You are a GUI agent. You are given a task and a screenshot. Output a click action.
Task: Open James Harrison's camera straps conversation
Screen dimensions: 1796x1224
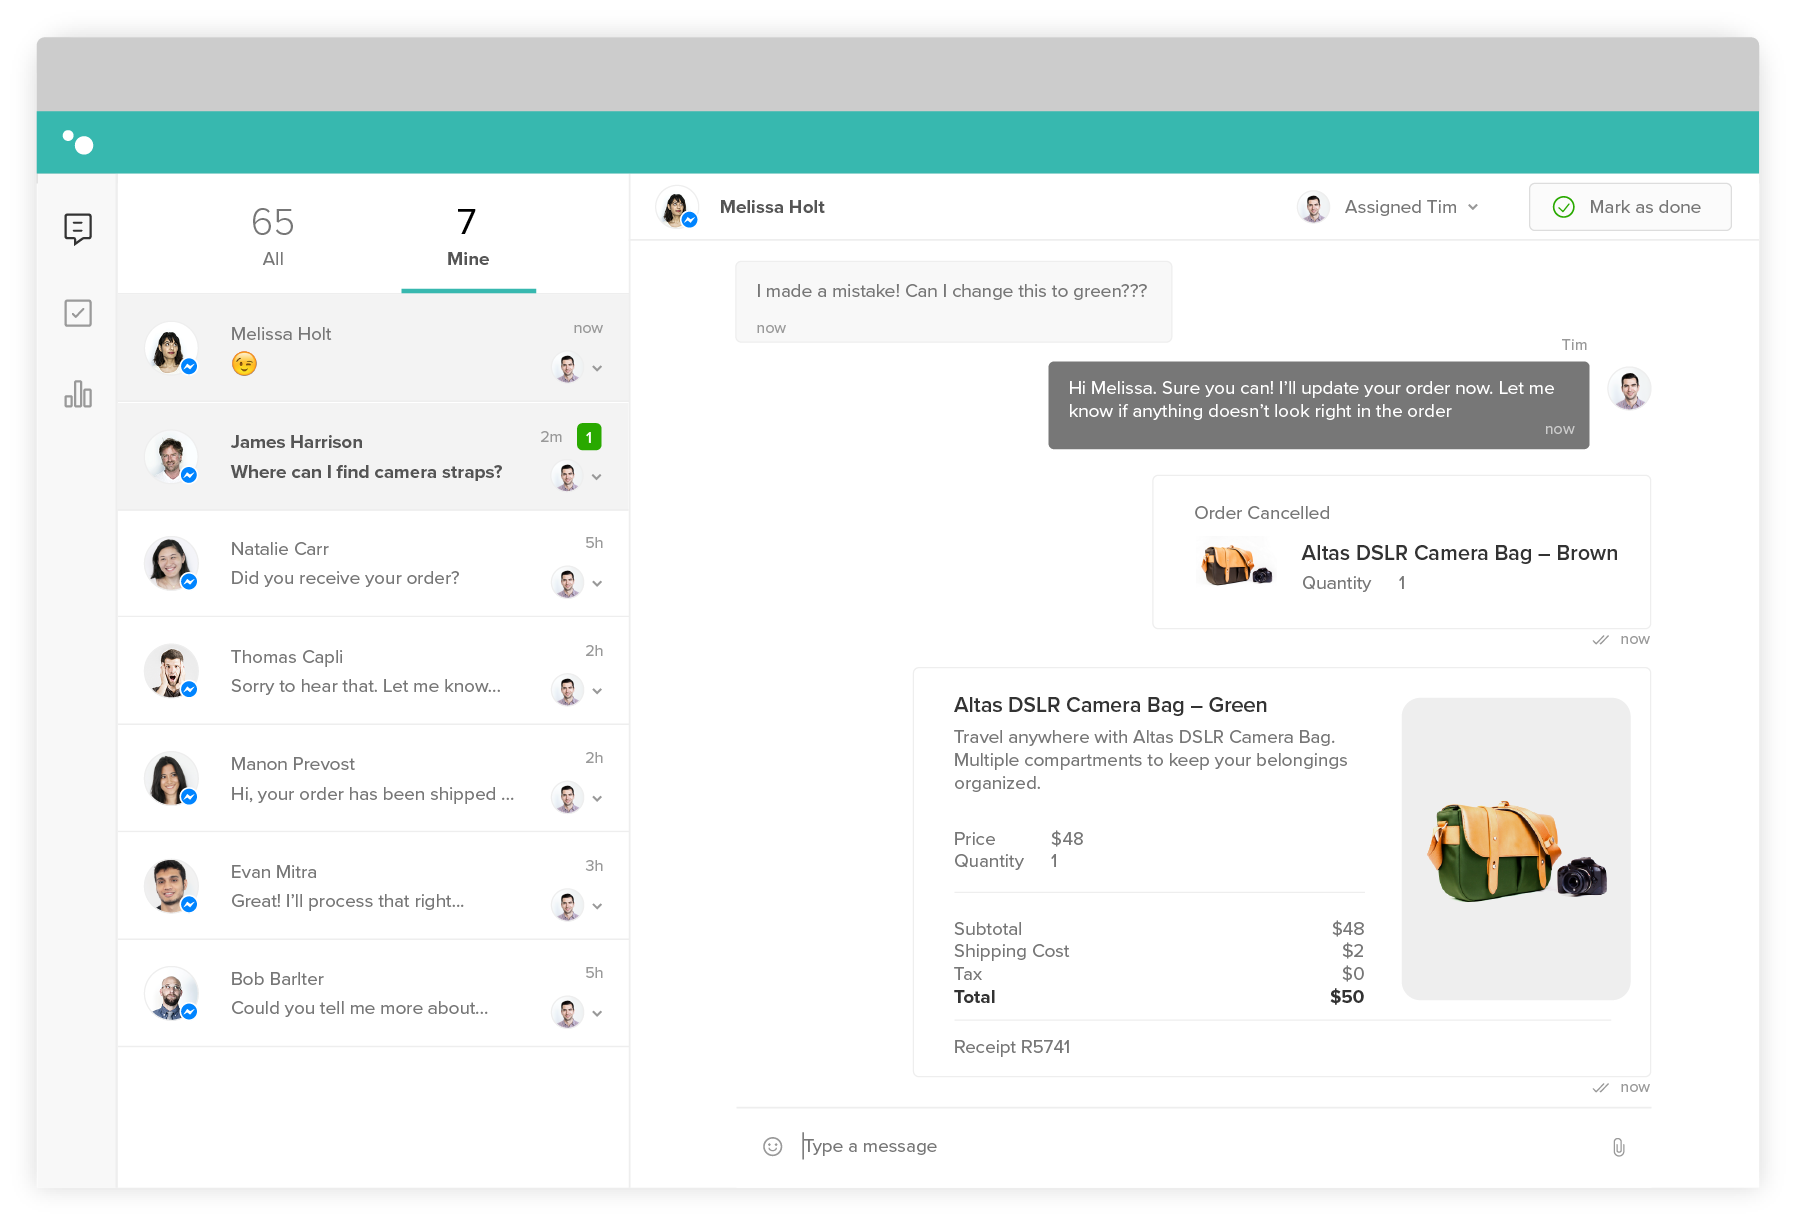(366, 457)
